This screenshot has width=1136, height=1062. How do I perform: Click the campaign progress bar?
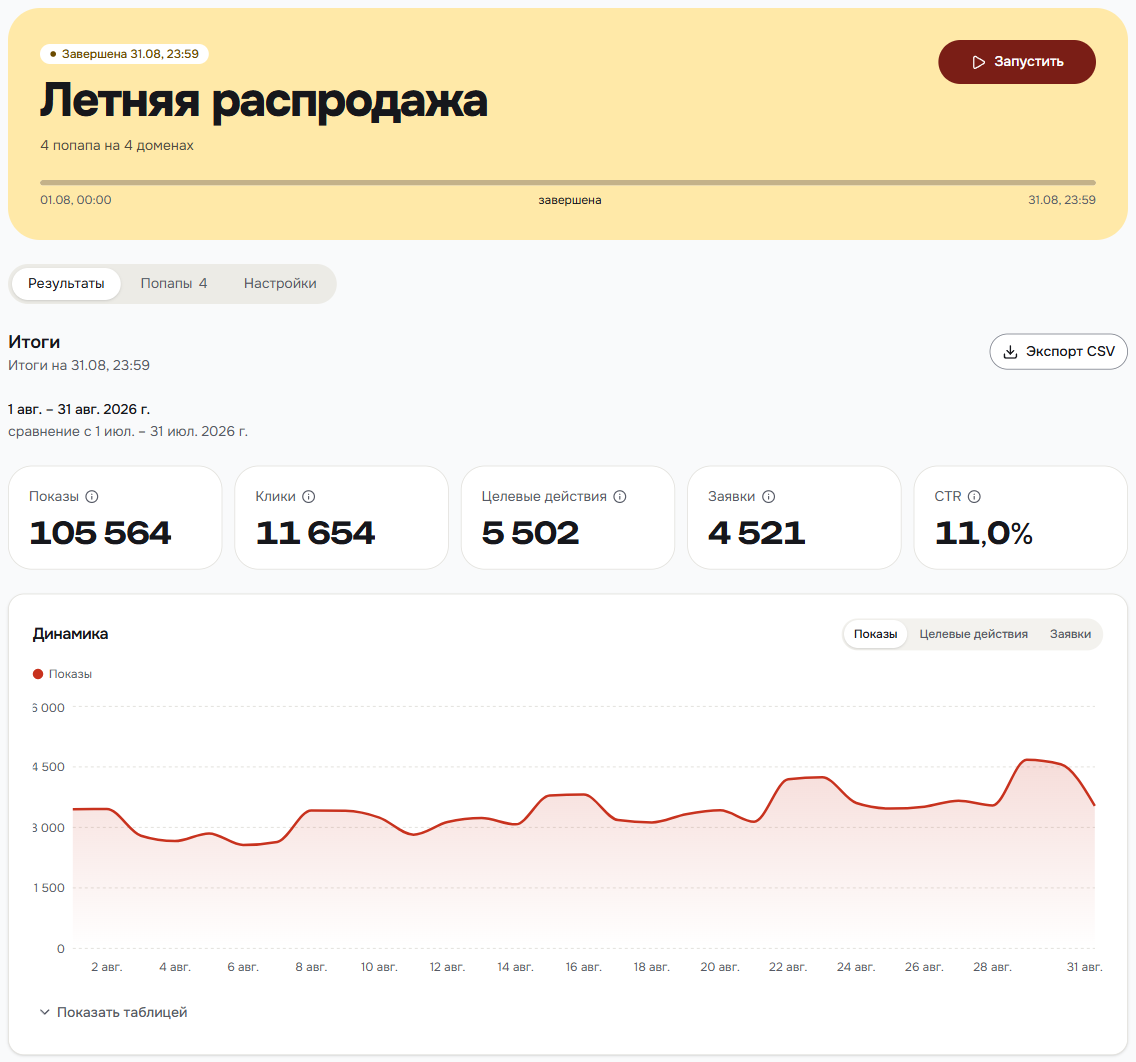(567, 183)
